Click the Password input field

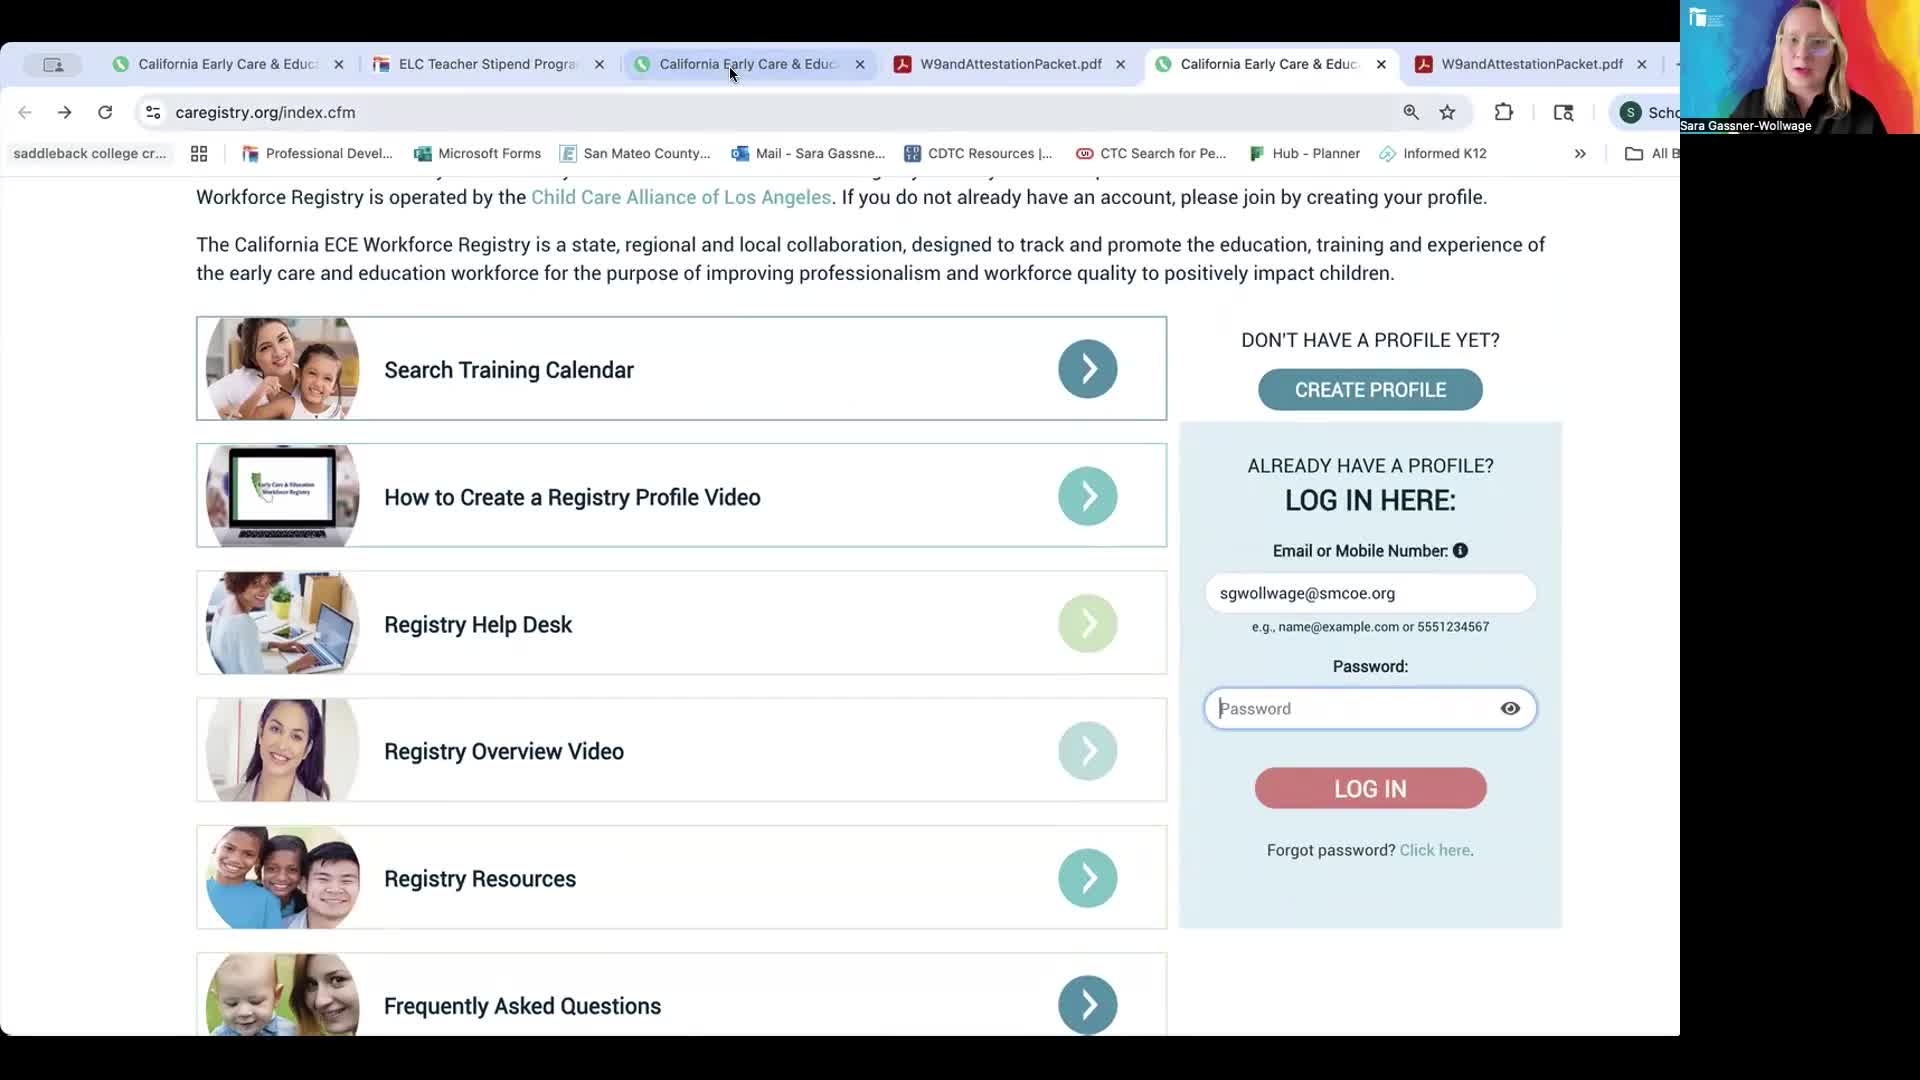point(1350,709)
